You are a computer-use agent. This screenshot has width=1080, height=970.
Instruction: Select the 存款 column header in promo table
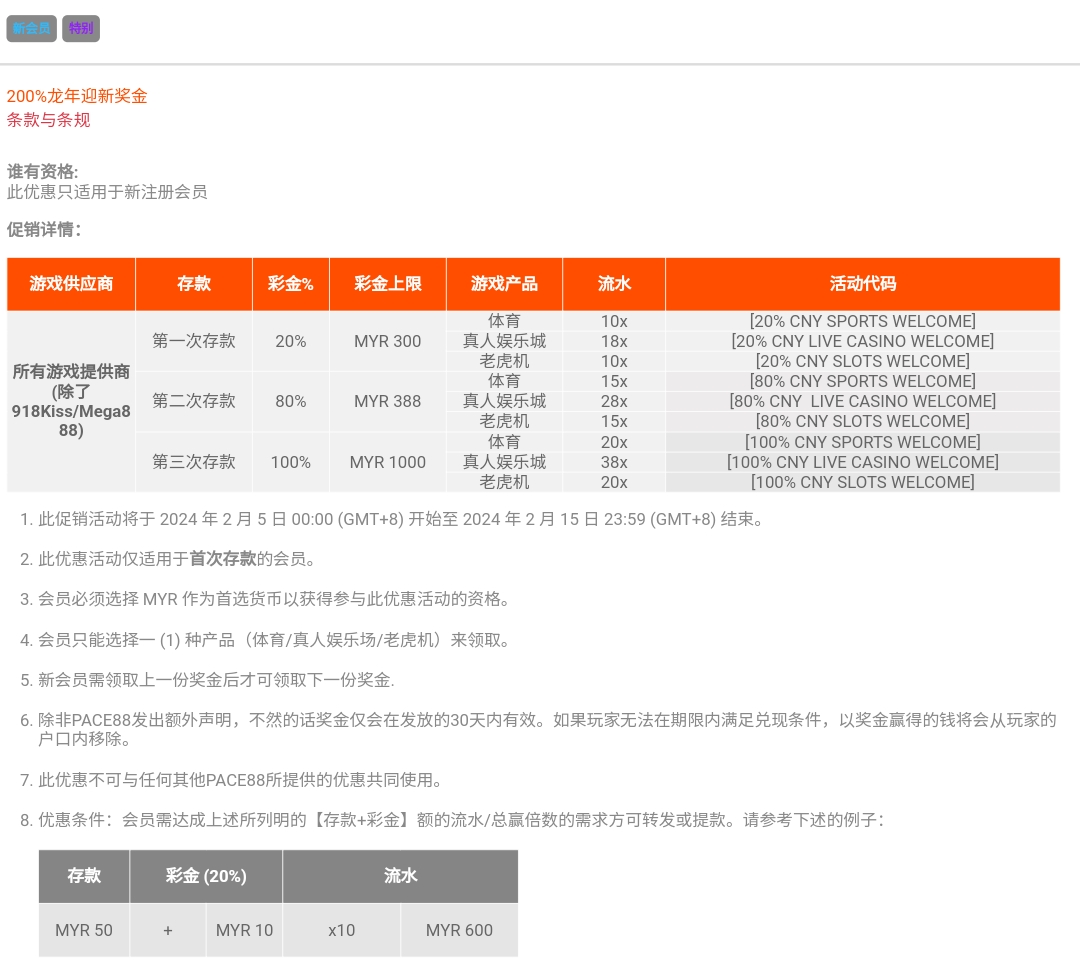[x=194, y=284]
